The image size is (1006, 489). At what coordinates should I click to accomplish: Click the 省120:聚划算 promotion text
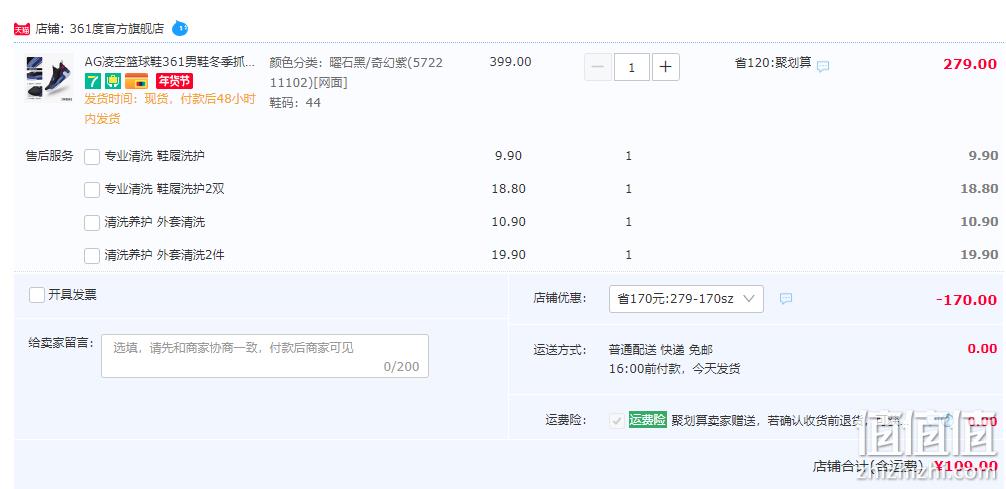pyautogui.click(x=772, y=63)
